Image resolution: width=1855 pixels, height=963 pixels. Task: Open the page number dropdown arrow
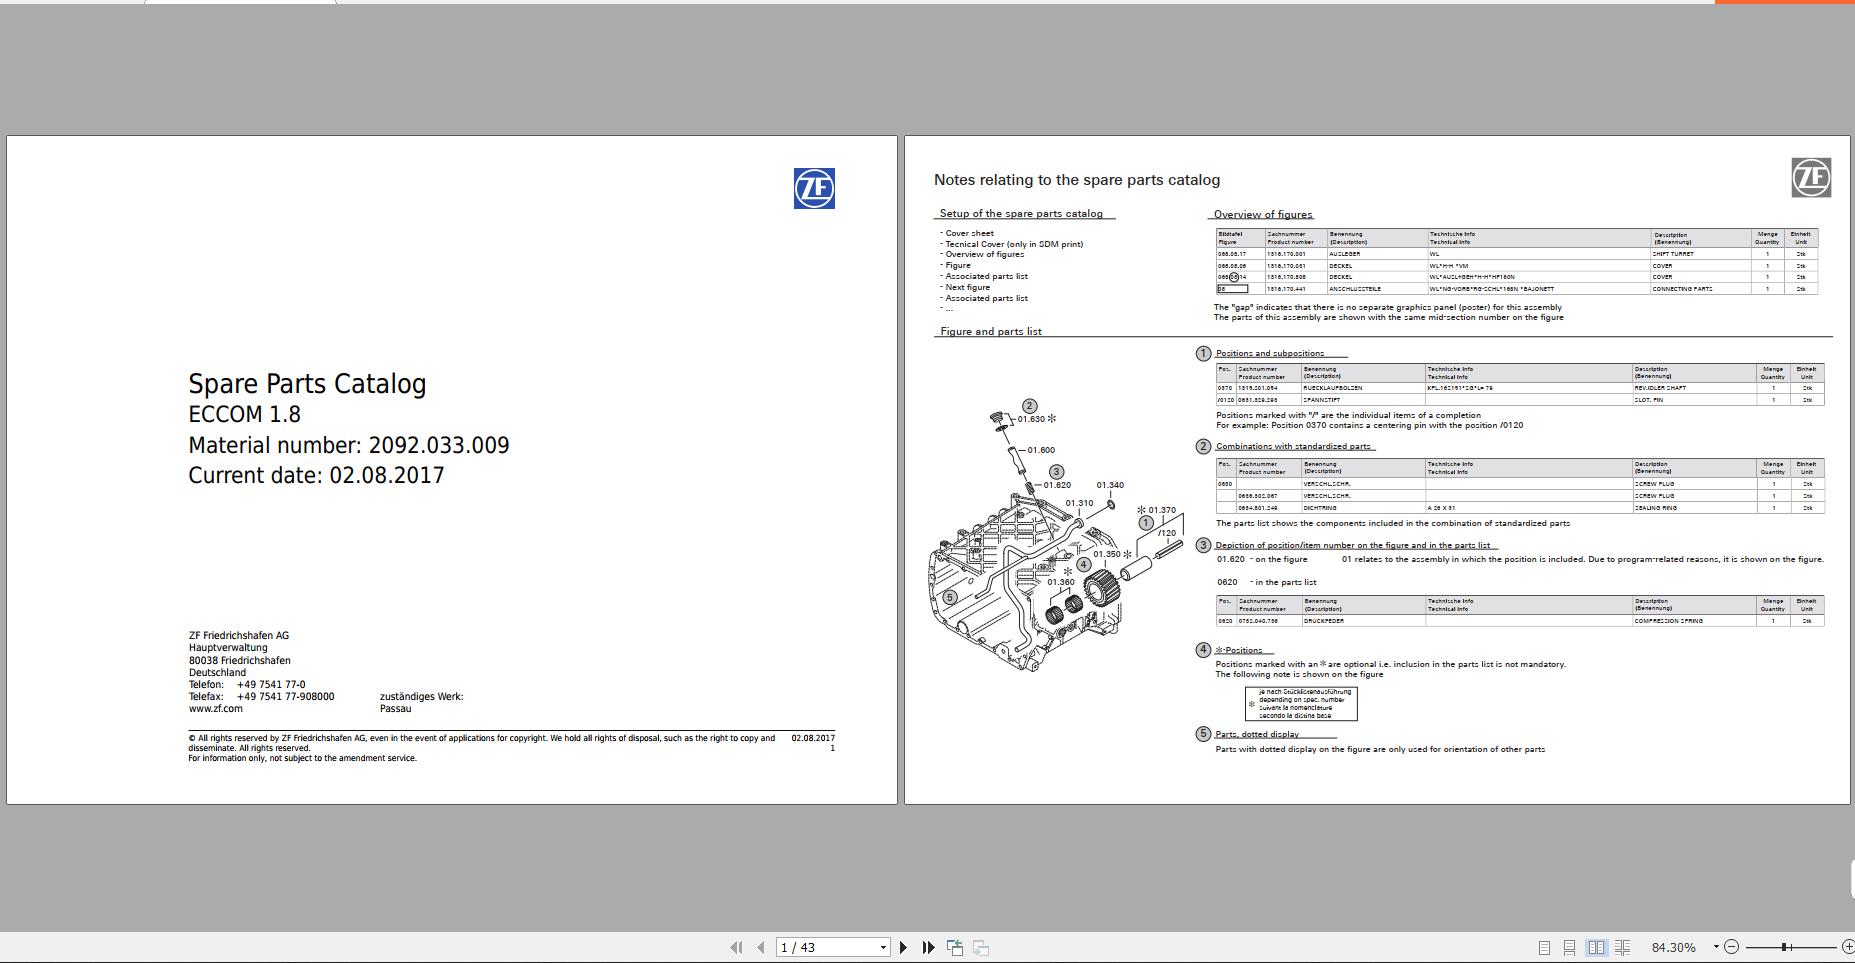pyautogui.click(x=883, y=947)
